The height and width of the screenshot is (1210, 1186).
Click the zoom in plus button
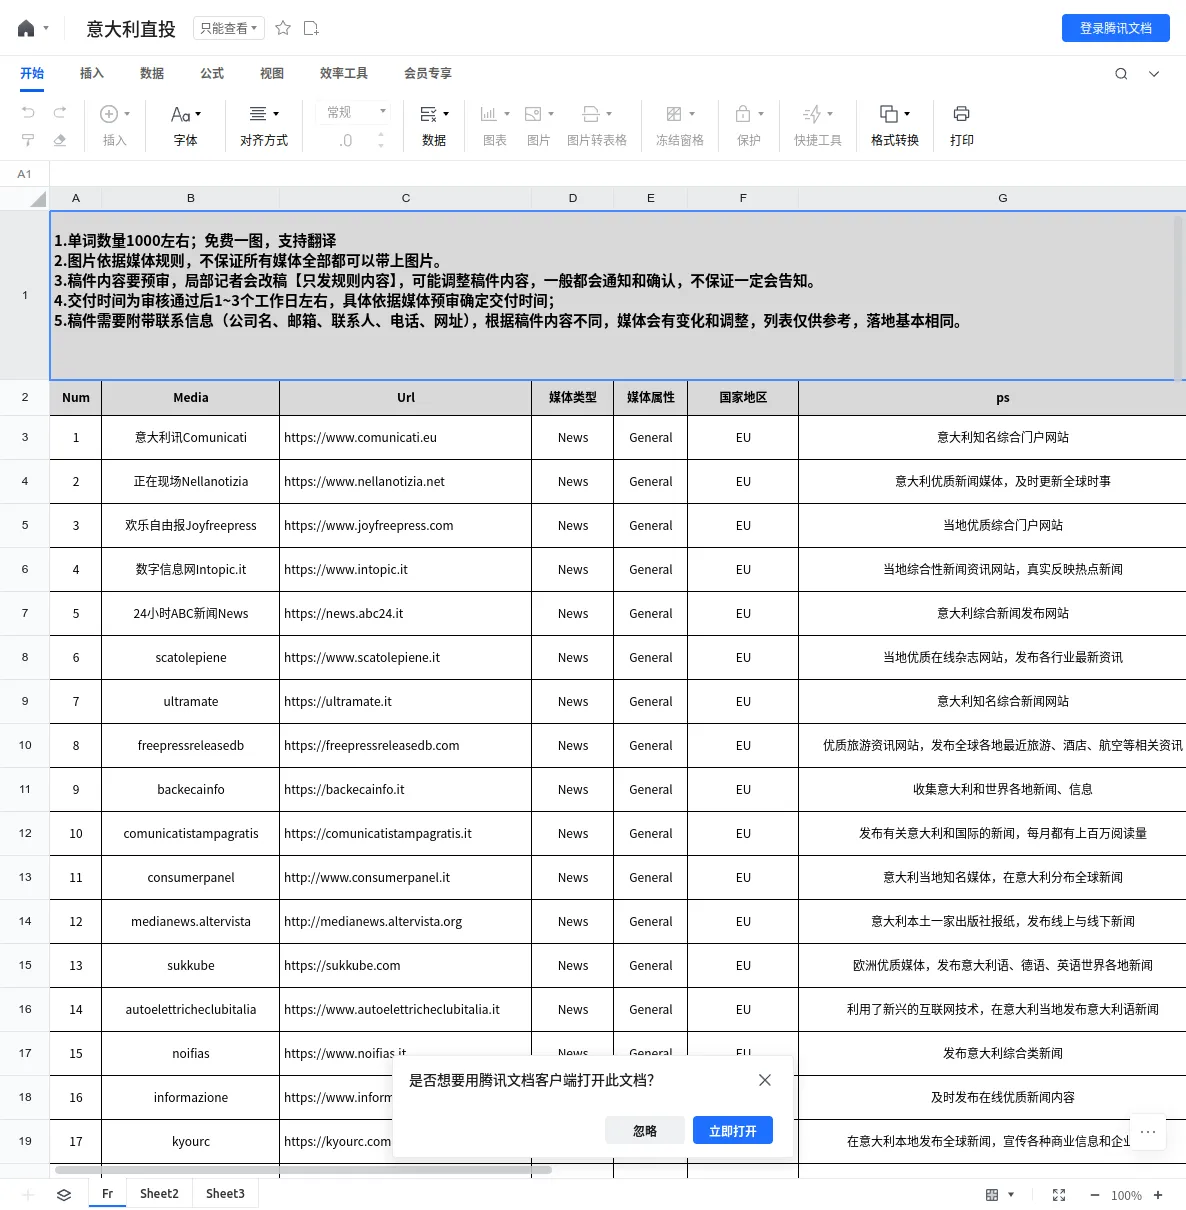(1158, 1195)
